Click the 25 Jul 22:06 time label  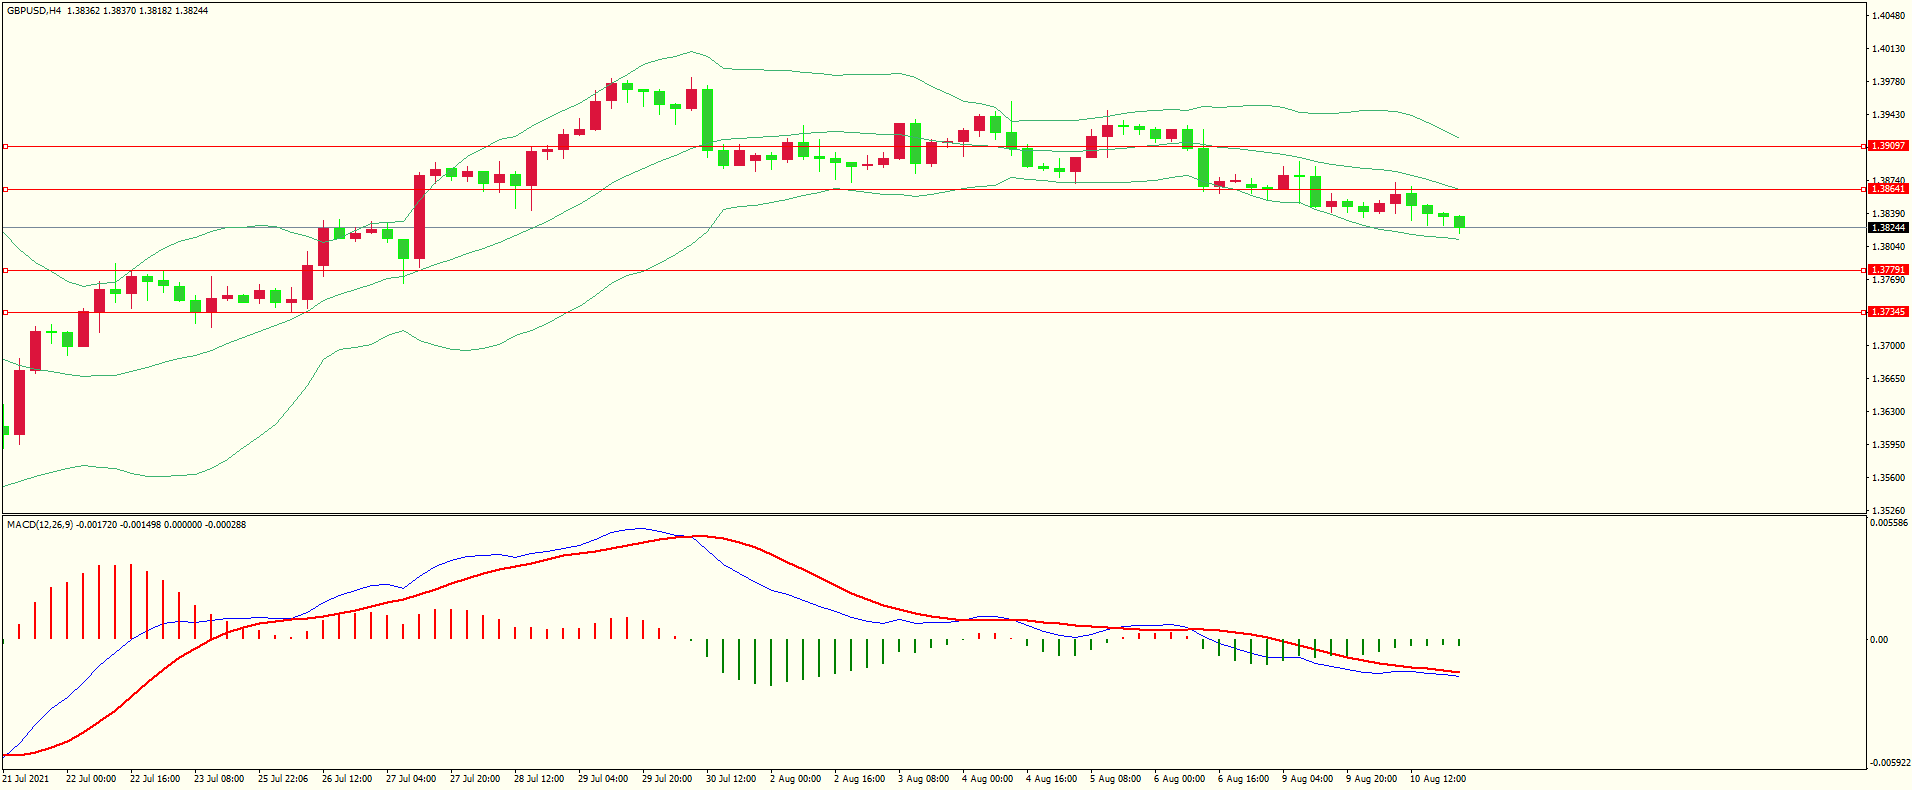[283, 779]
